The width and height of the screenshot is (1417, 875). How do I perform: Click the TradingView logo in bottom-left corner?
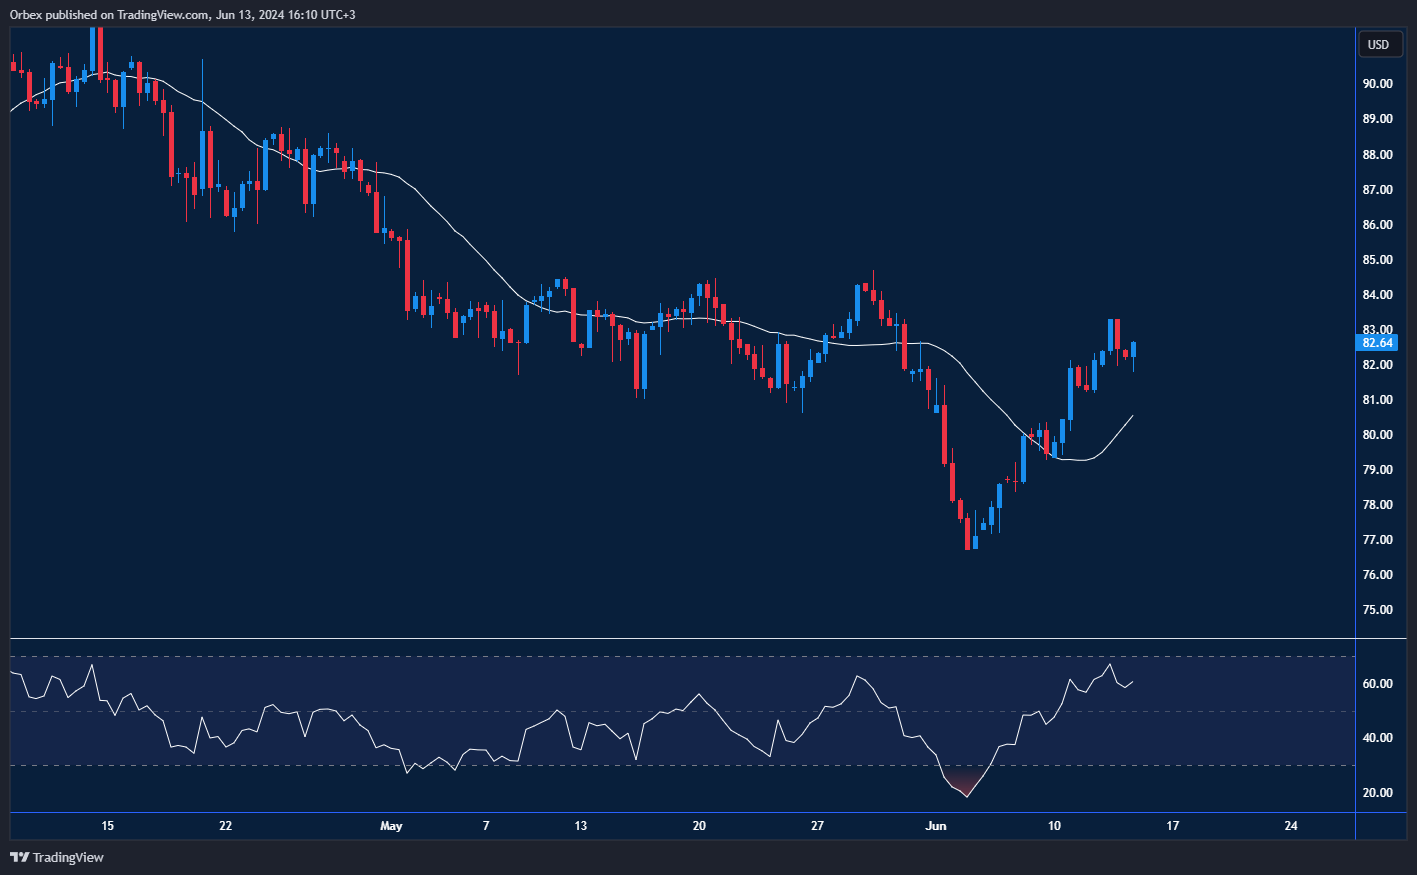click(57, 857)
